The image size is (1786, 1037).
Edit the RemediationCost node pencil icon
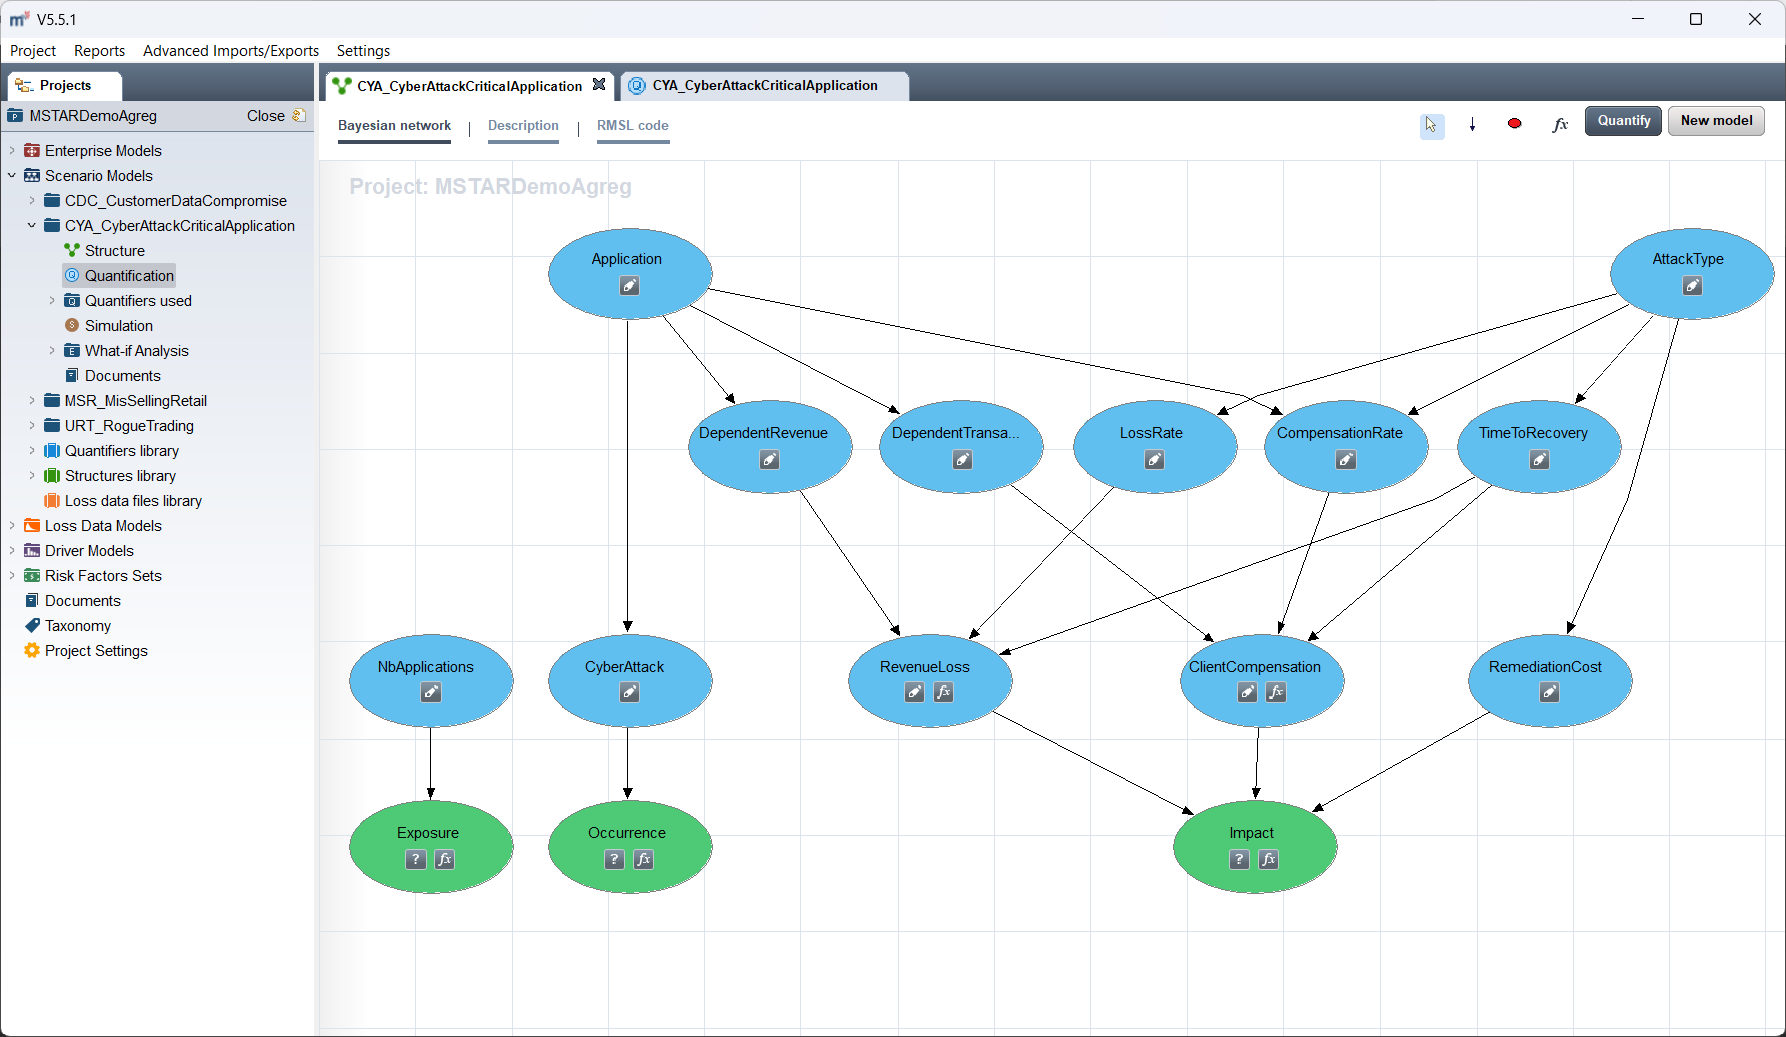(x=1549, y=692)
